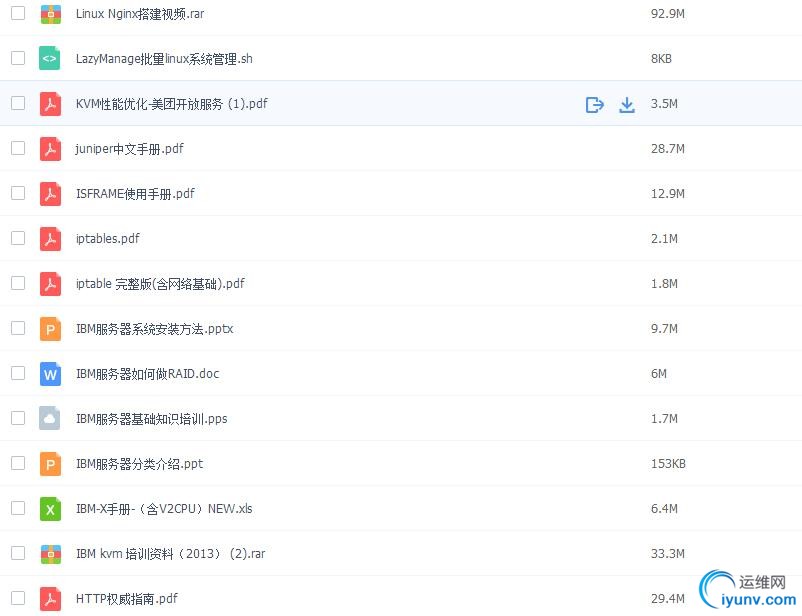Open IBM服务器如何做RAID.doc
802x616 pixels.
[147, 374]
